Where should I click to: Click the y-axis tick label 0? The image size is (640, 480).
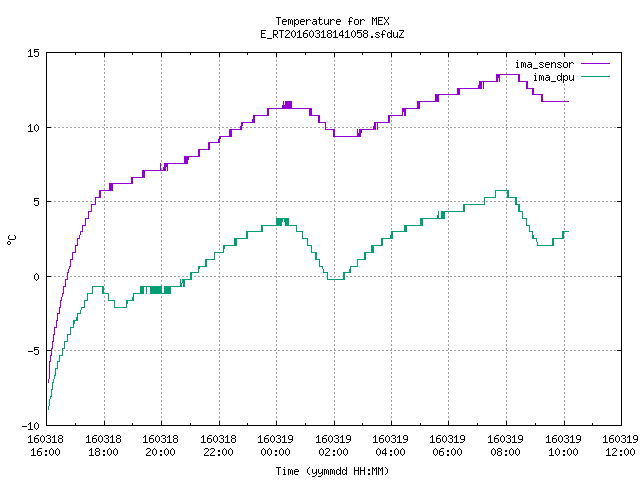(x=36, y=277)
